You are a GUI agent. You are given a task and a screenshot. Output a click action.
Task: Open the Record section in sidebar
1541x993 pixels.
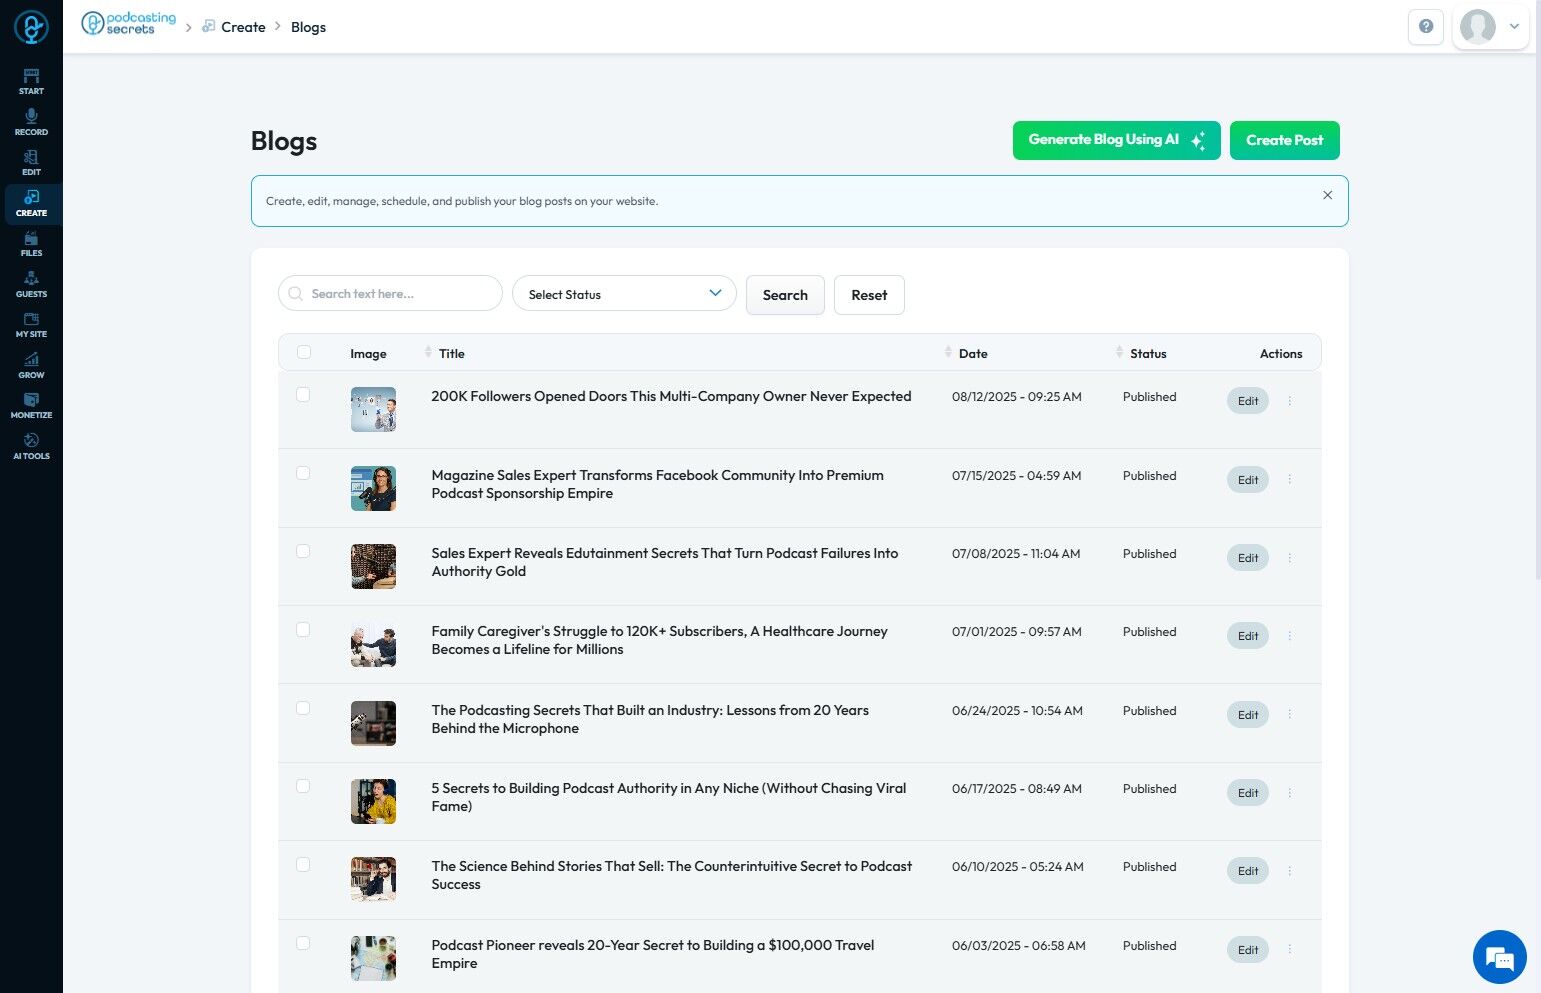click(31, 122)
